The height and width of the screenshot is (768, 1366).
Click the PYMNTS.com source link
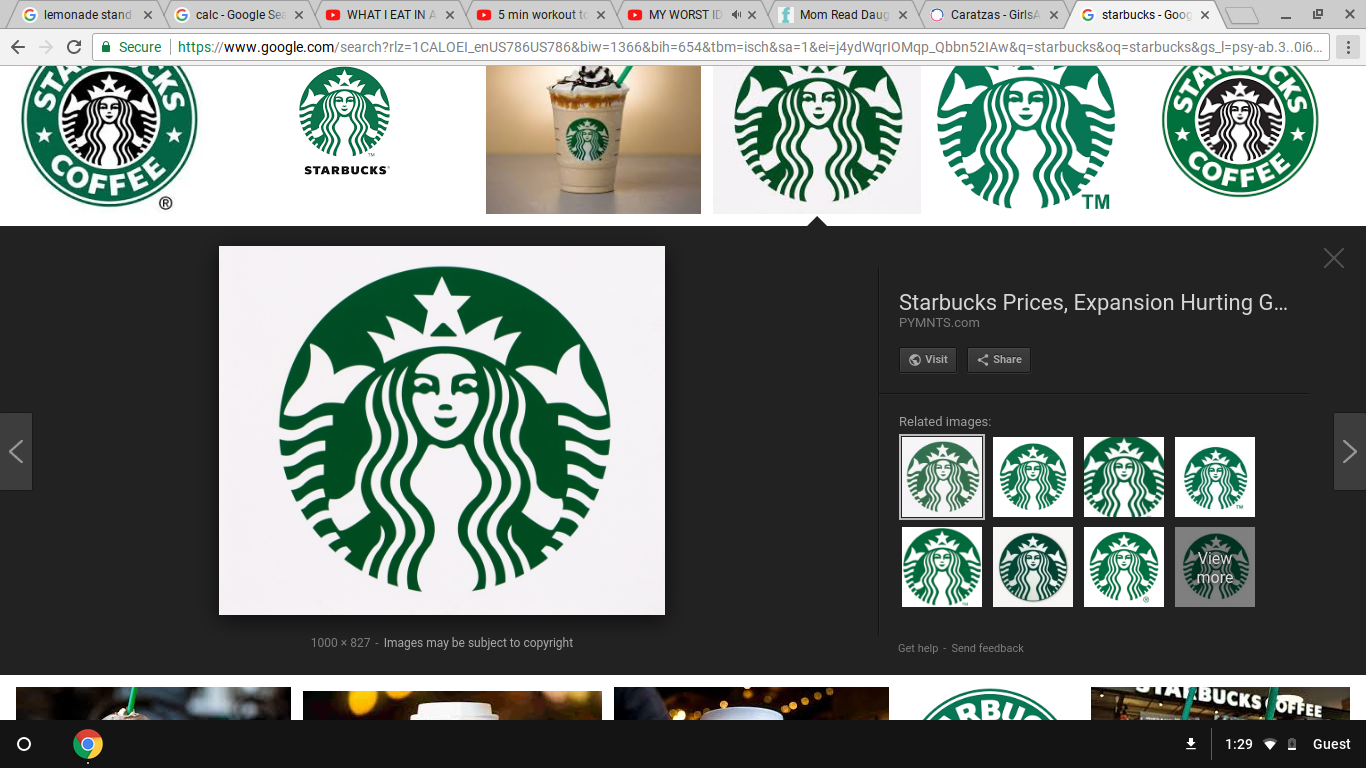click(x=939, y=323)
